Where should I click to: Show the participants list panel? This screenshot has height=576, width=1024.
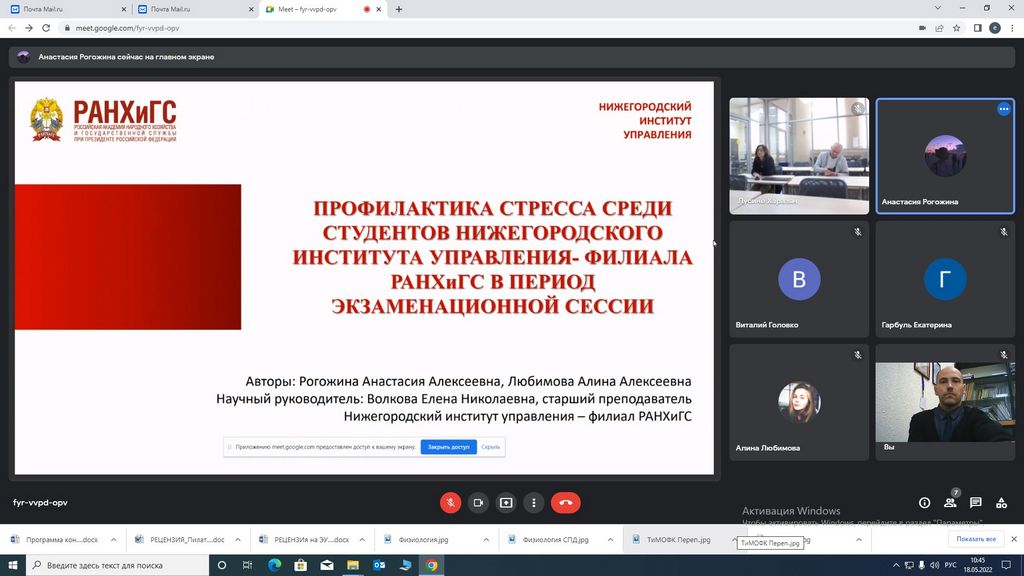[950, 502]
